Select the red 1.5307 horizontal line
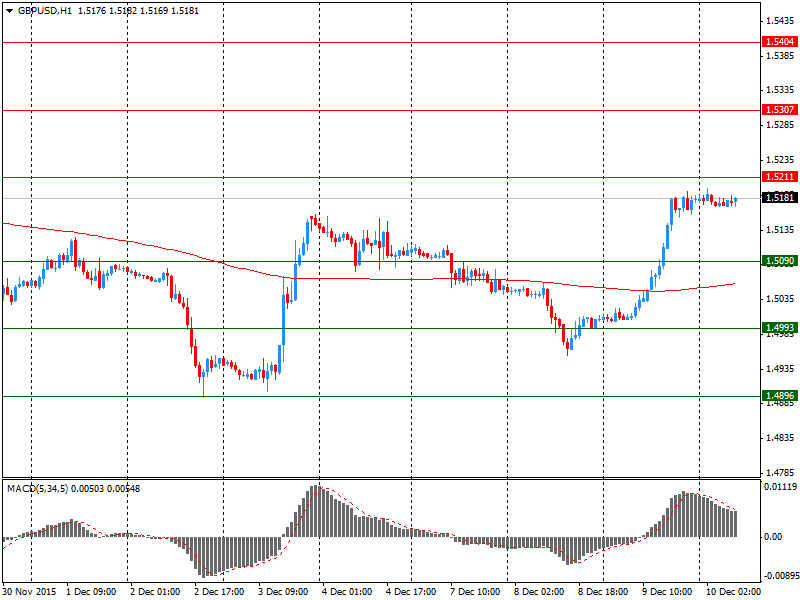The height and width of the screenshot is (600, 800). (381, 110)
